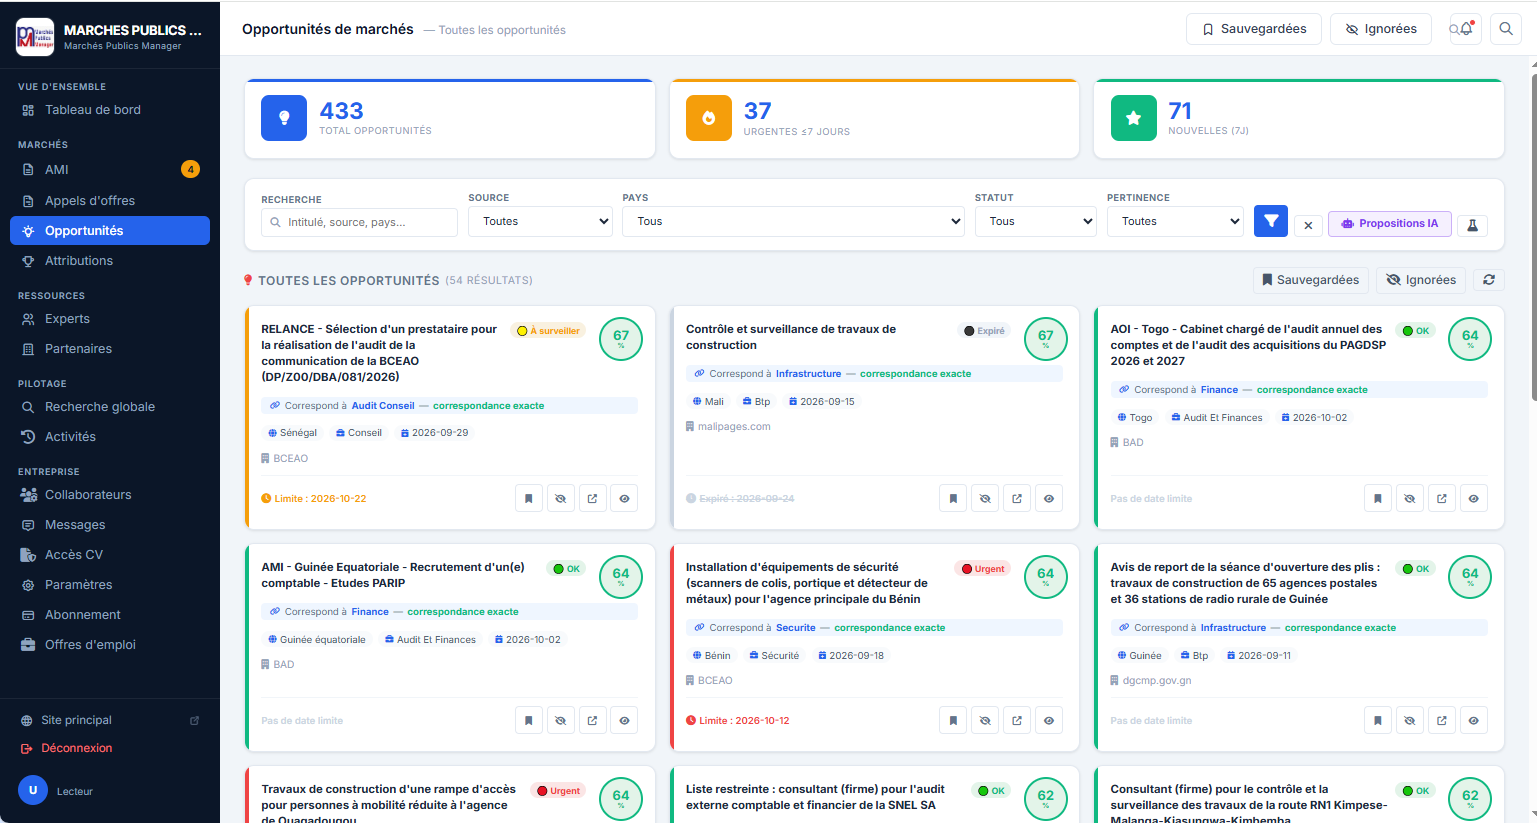
Task: Open external link on AMI Guinée Equatoriale card
Action: tap(592, 720)
